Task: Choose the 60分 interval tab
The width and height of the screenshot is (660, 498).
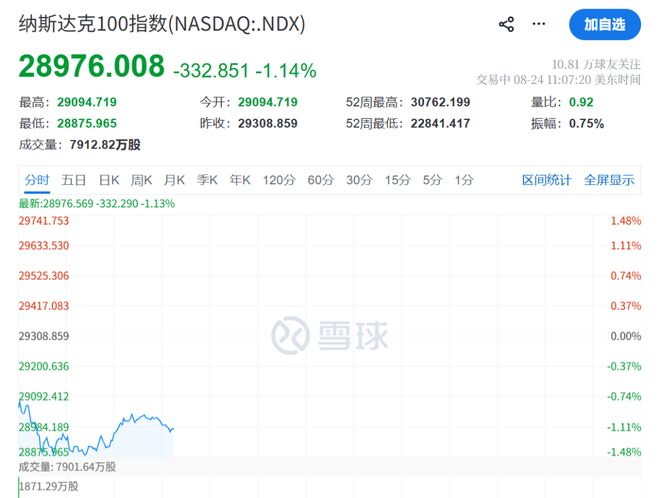Action: click(x=321, y=180)
